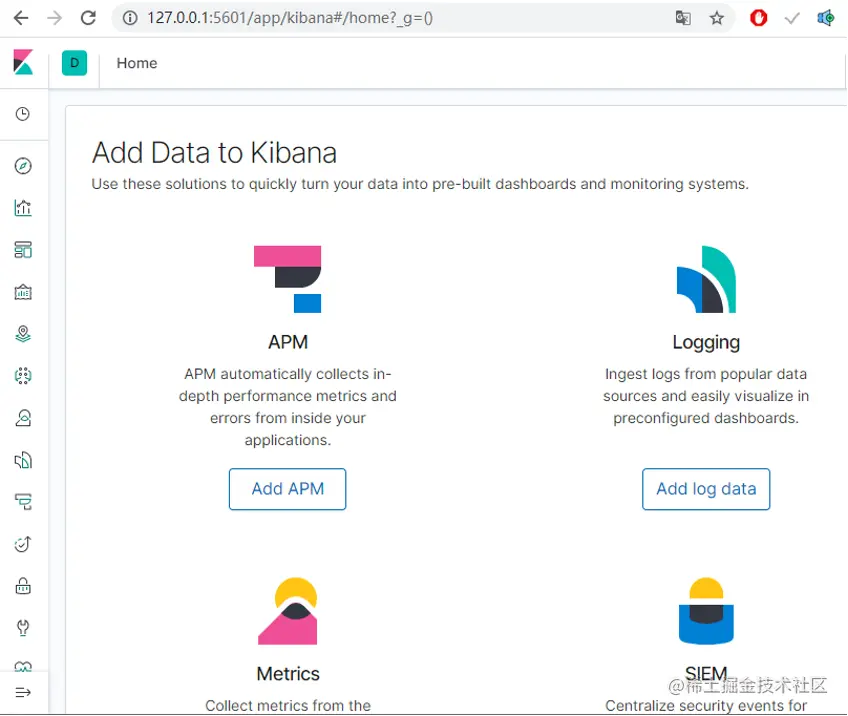Click the Kibana logo

point(23,63)
